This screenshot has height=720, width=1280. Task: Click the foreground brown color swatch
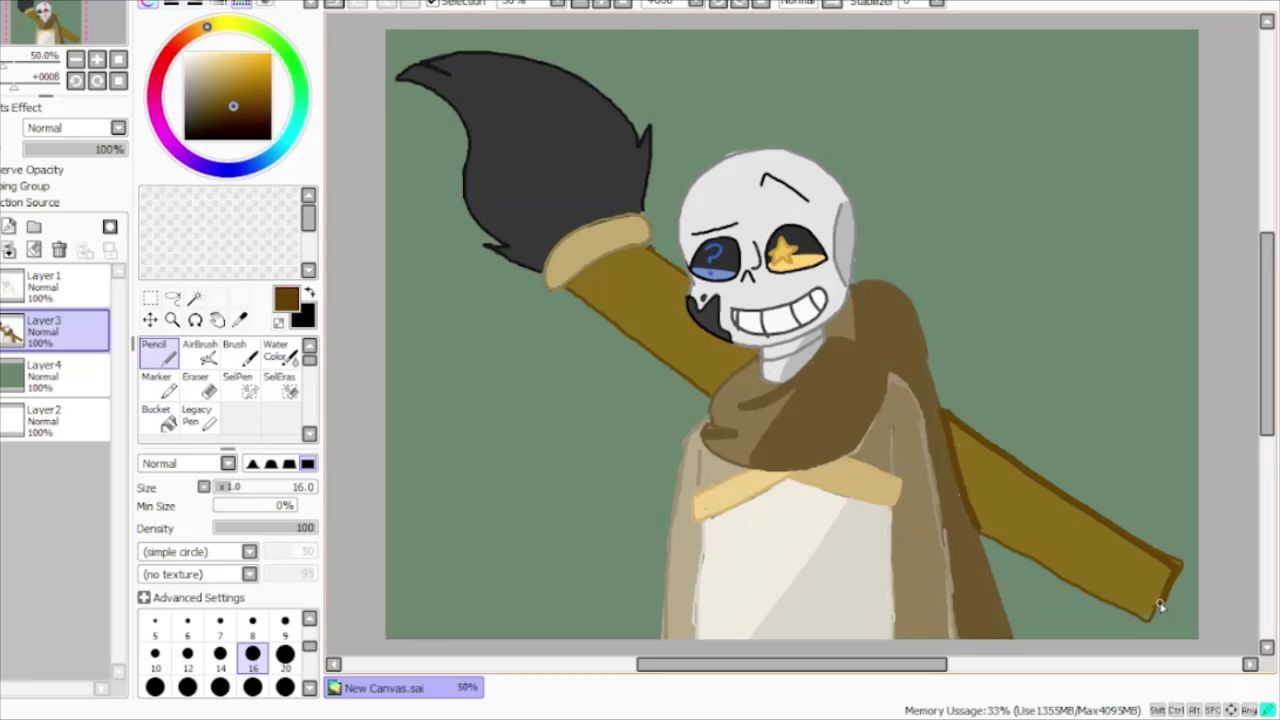point(286,299)
